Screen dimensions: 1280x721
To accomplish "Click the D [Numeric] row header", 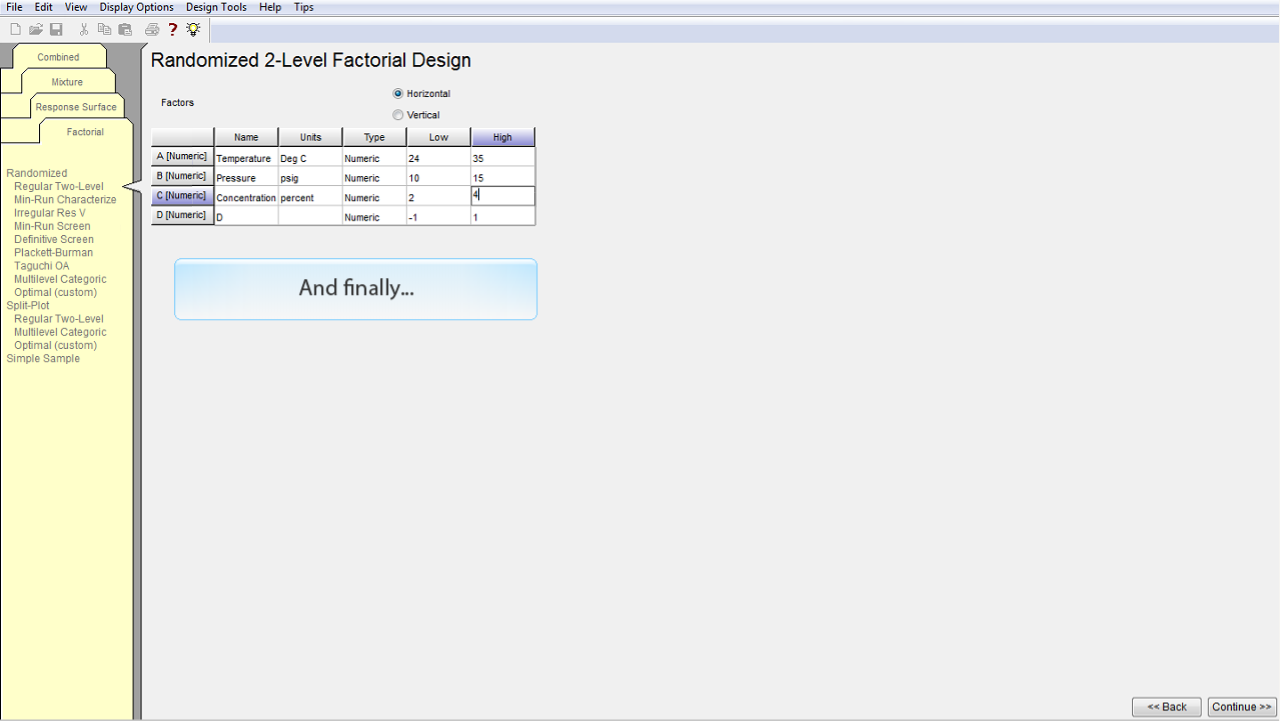I will [x=182, y=215].
